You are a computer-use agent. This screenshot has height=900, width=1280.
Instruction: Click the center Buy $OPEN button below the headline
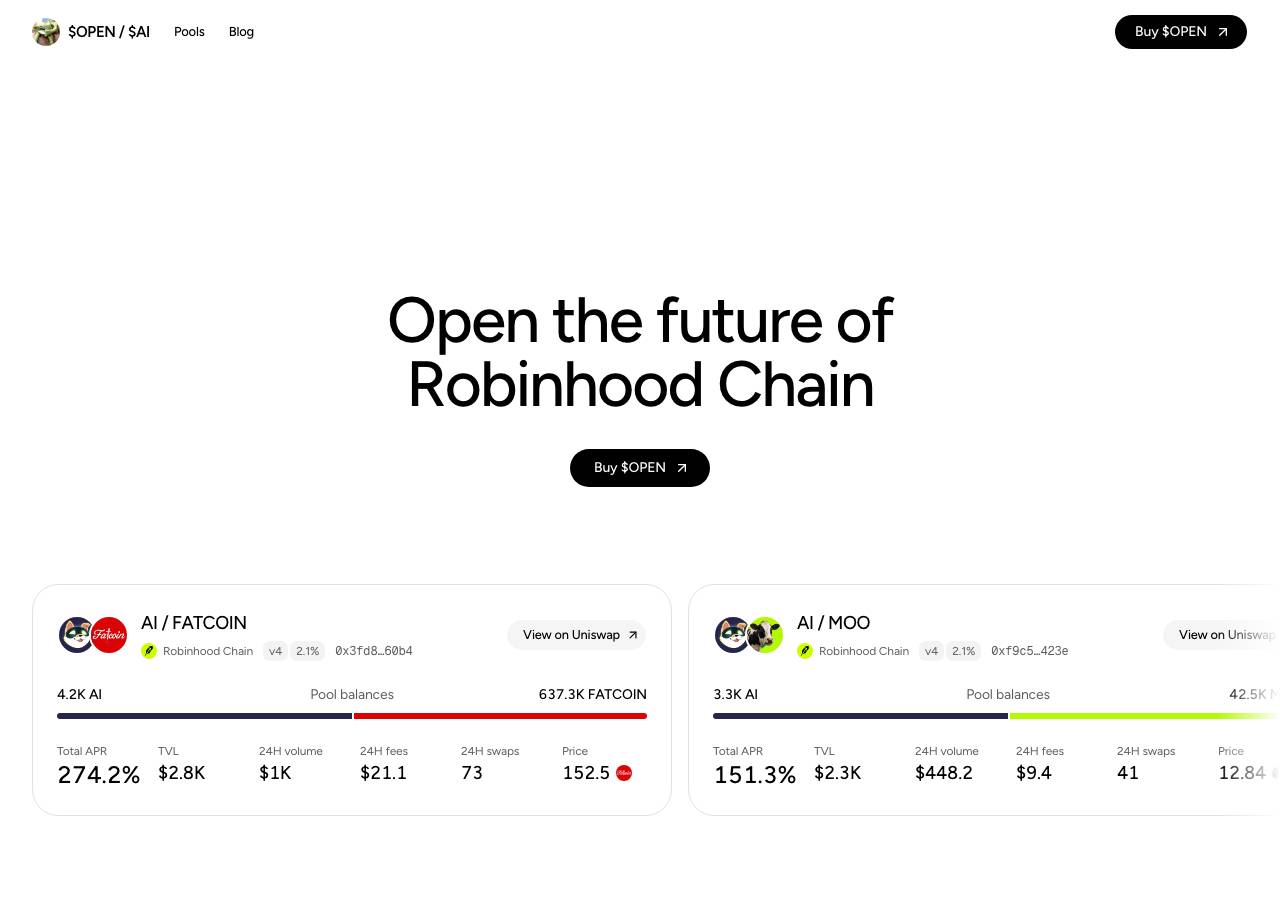click(640, 468)
